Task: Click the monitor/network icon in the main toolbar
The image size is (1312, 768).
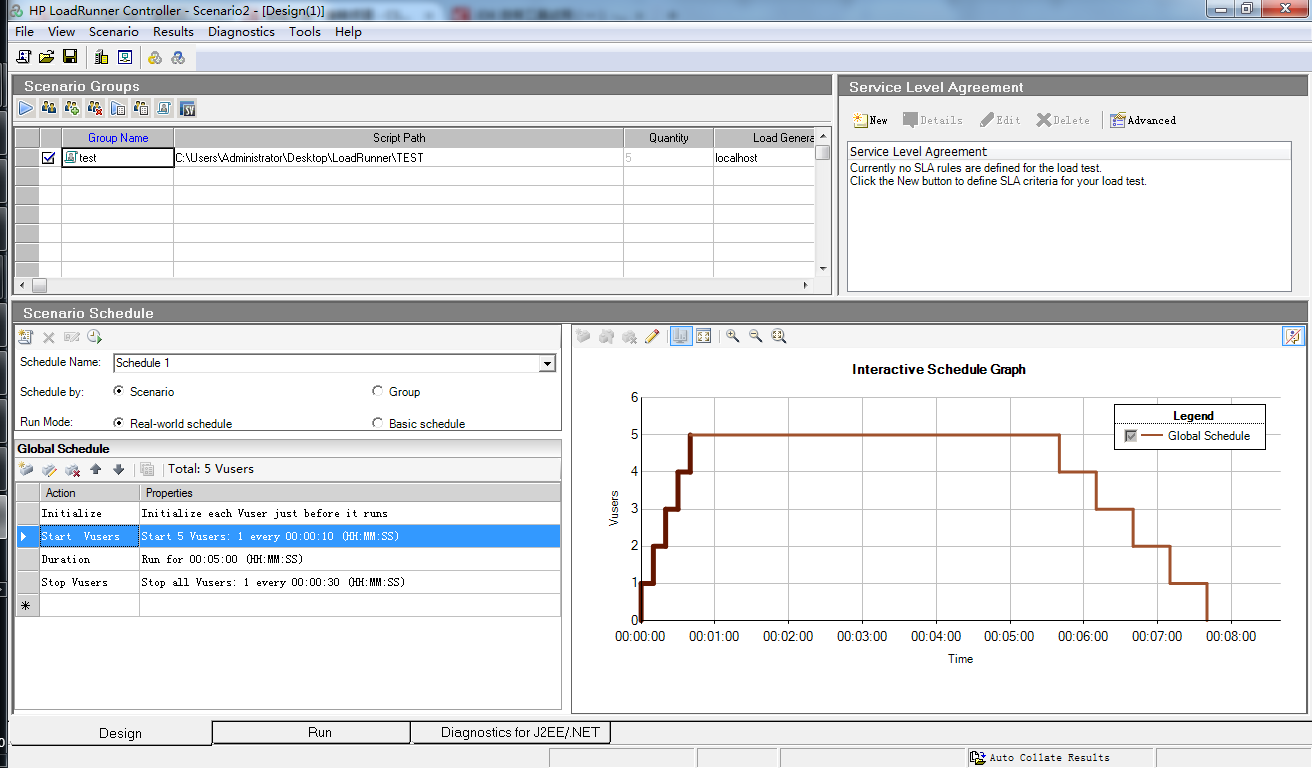Action: [x=125, y=57]
